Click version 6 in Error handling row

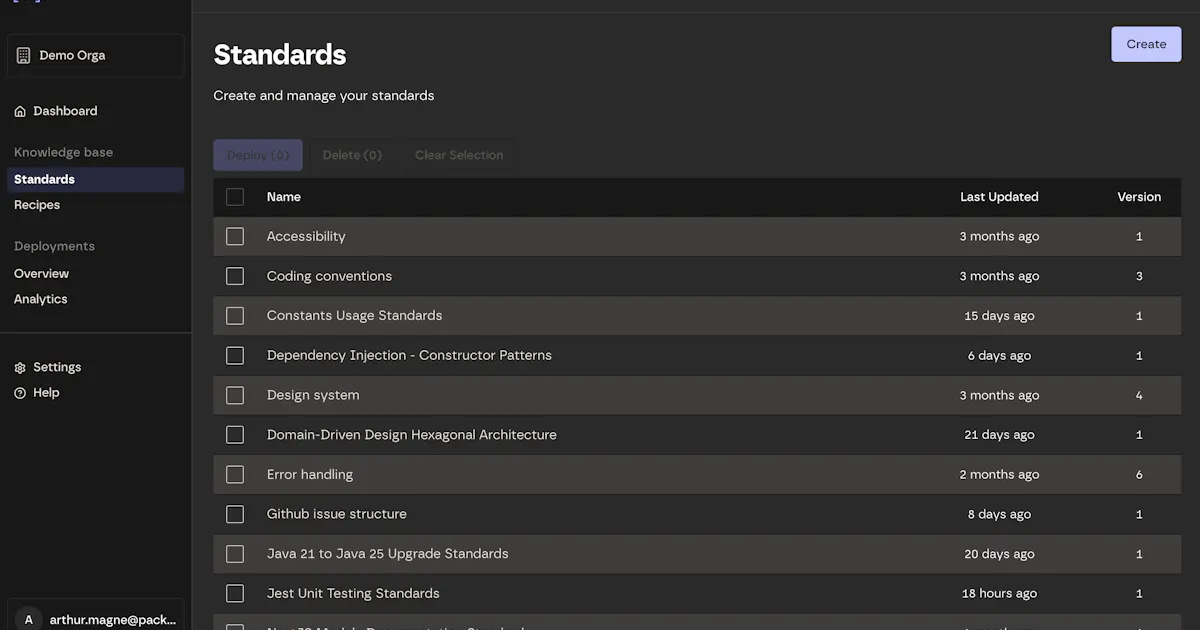[1139, 475]
